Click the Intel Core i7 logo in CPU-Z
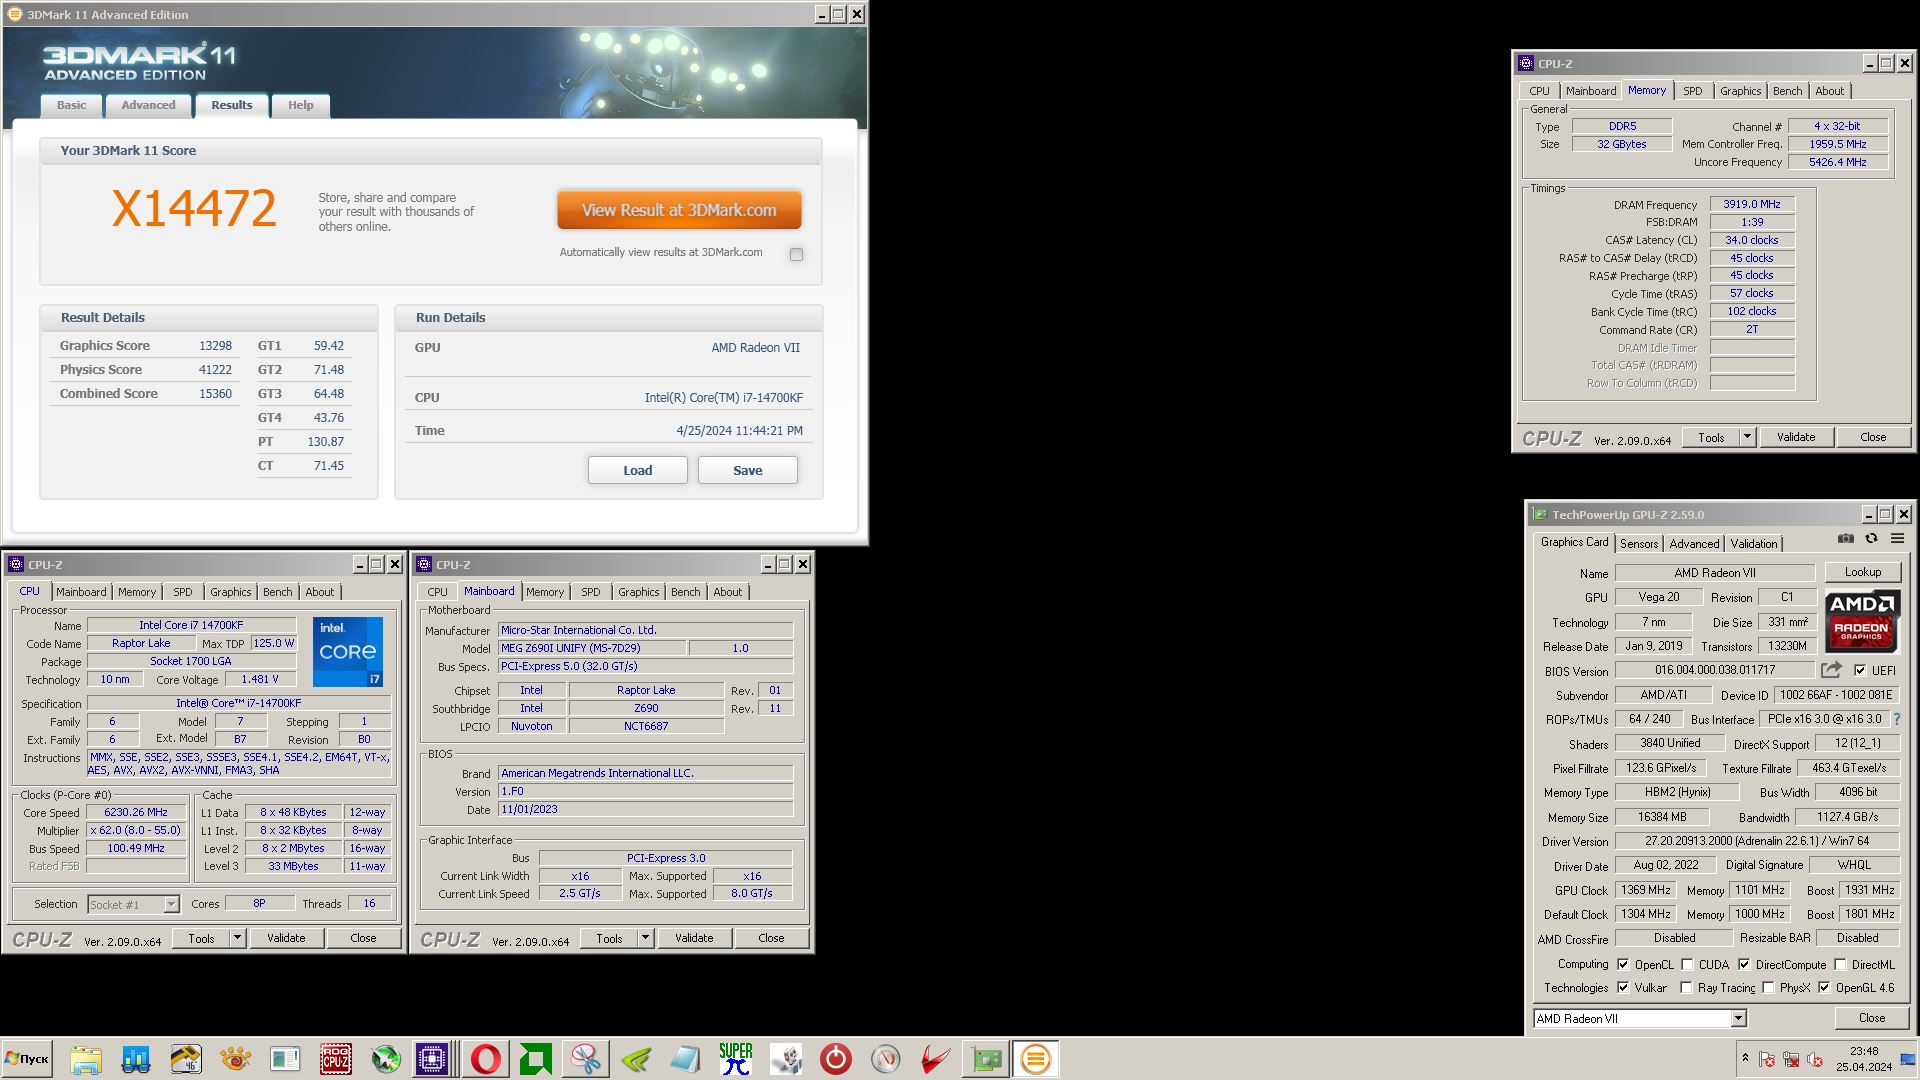The image size is (1920, 1080). [347, 652]
